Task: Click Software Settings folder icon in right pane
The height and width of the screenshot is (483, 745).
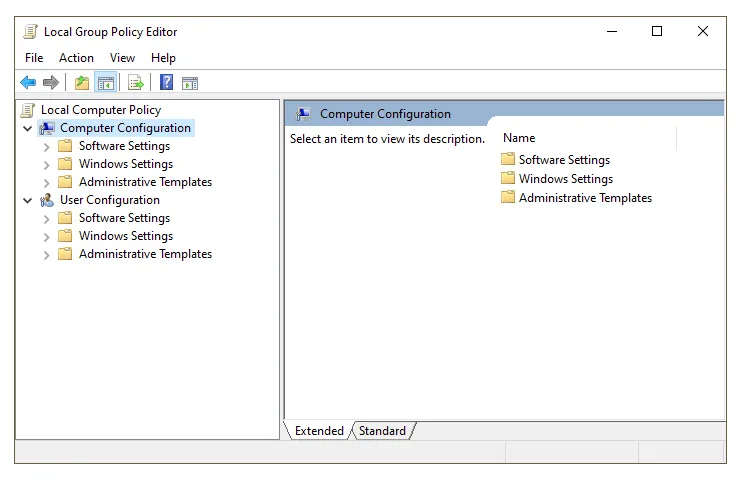Action: pyautogui.click(x=507, y=159)
